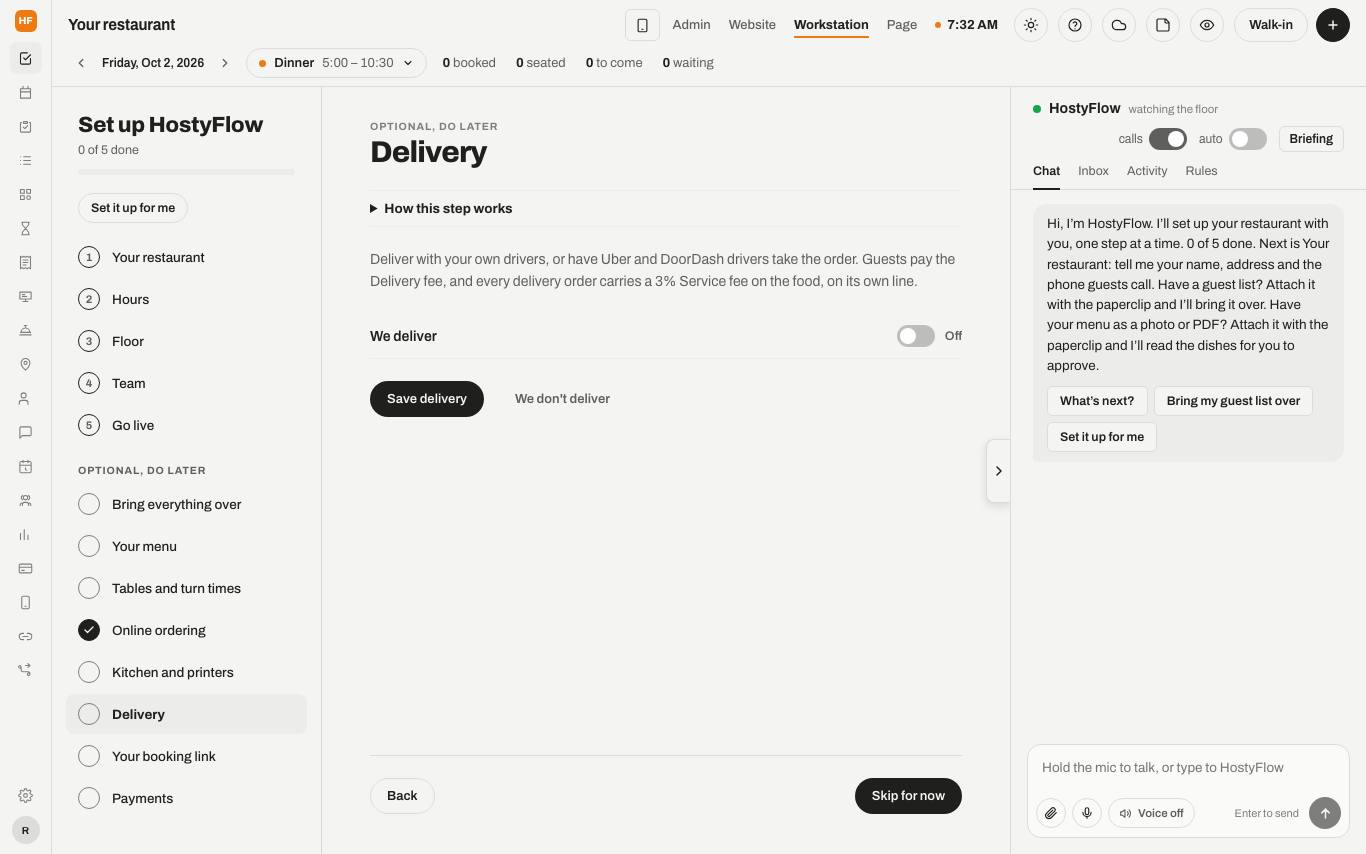
Task: Switch to Page tab
Action: 902,25
